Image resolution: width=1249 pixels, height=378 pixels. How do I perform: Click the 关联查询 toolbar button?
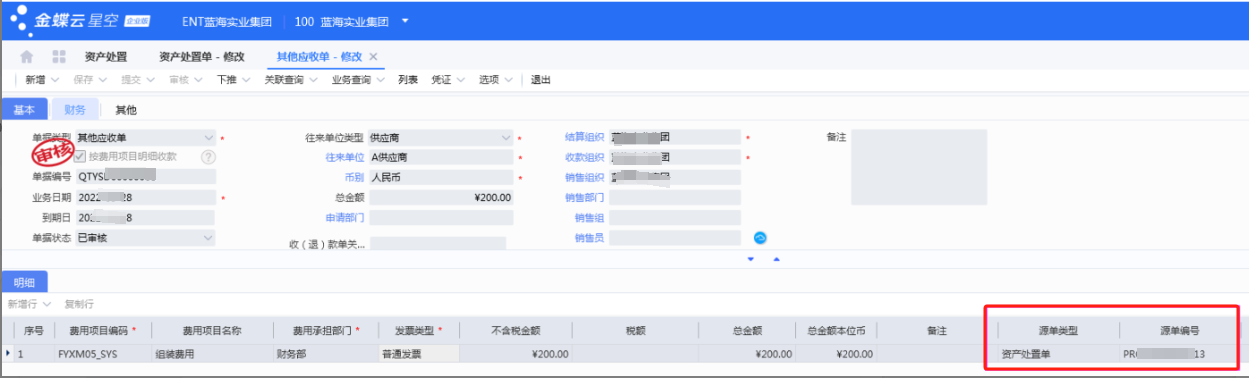(x=284, y=80)
